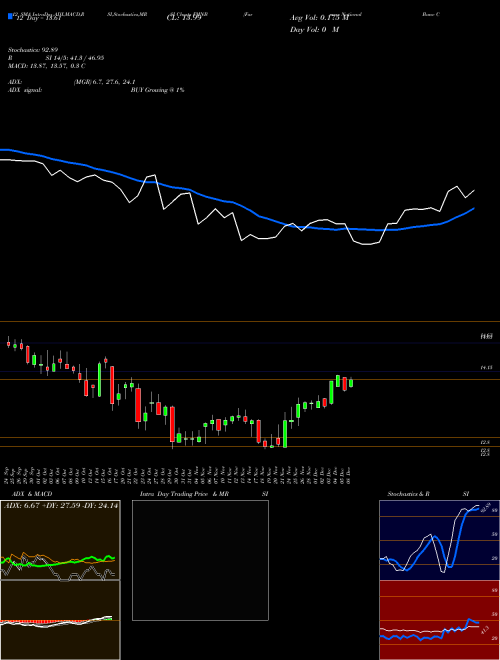Click the 12.8 price axis label
Screen dimensions: 500x660
tap(485, 442)
